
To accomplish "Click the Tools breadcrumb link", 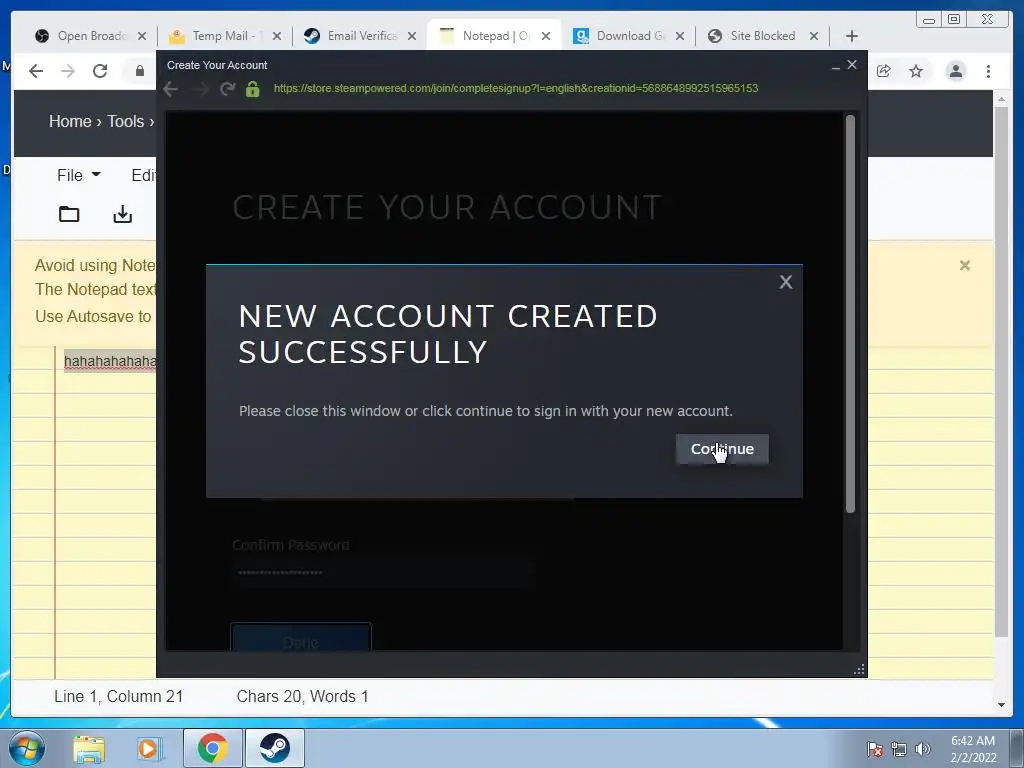I will tap(125, 121).
